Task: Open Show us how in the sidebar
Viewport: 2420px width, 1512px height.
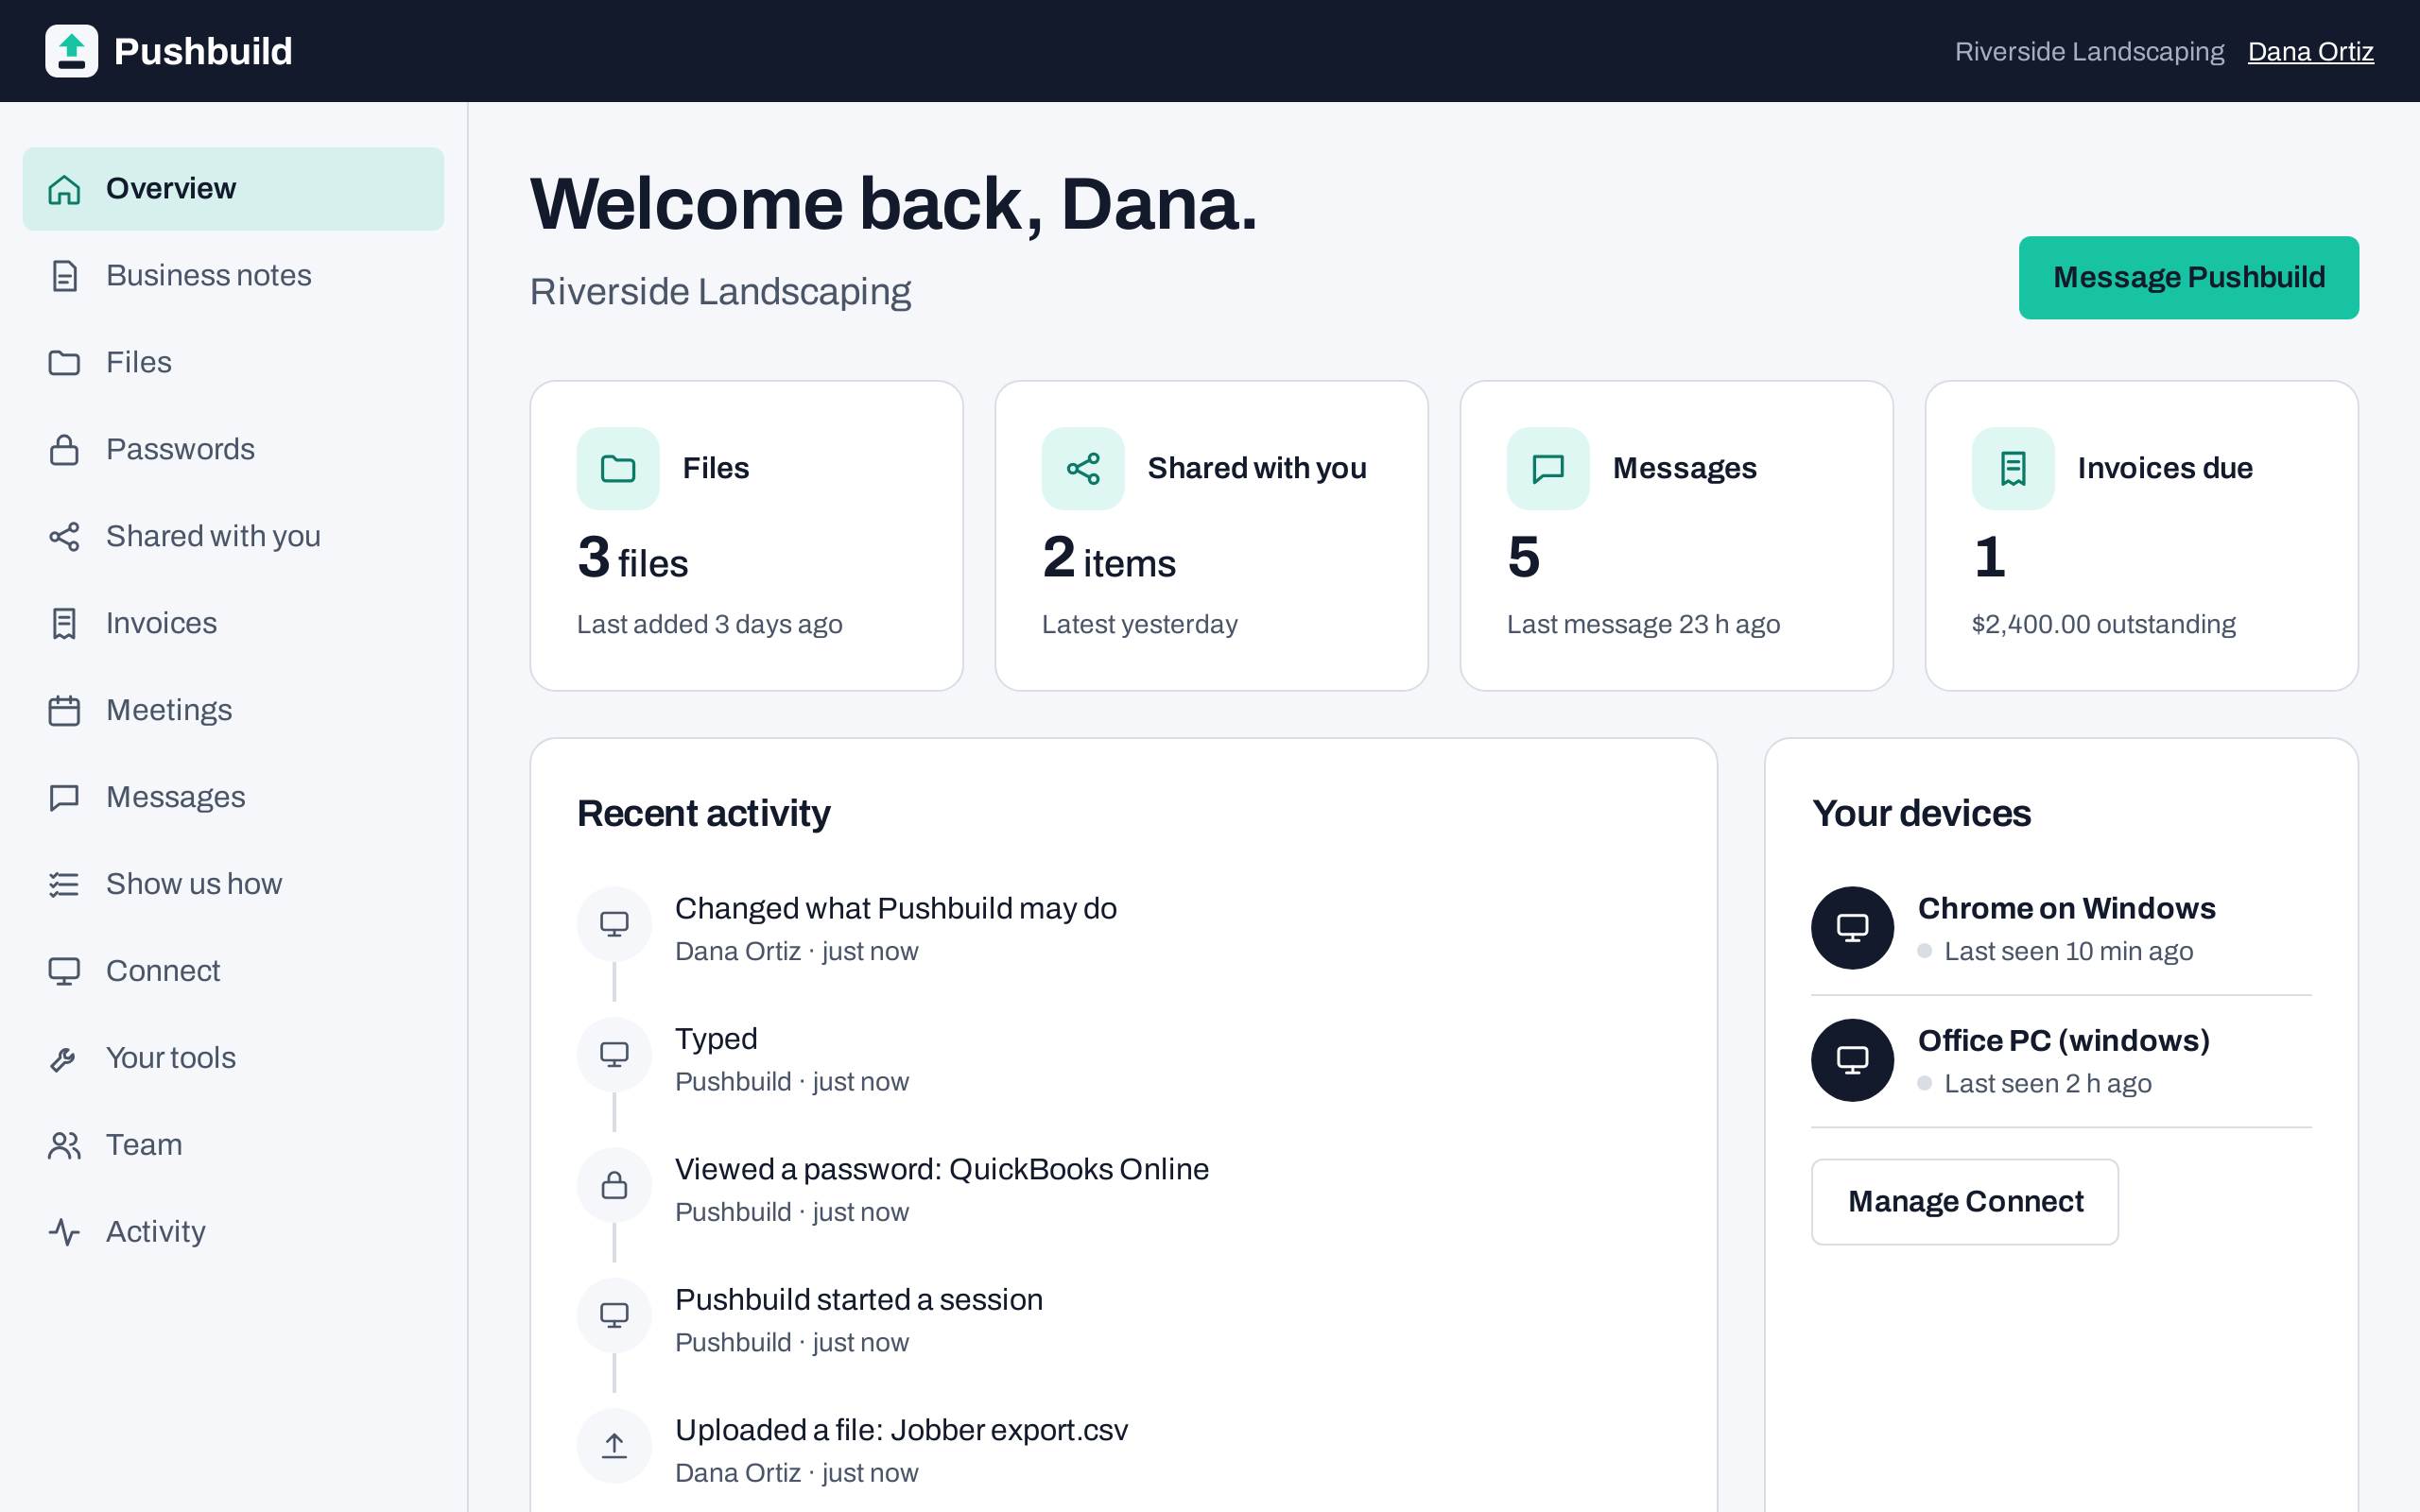Action: point(233,885)
